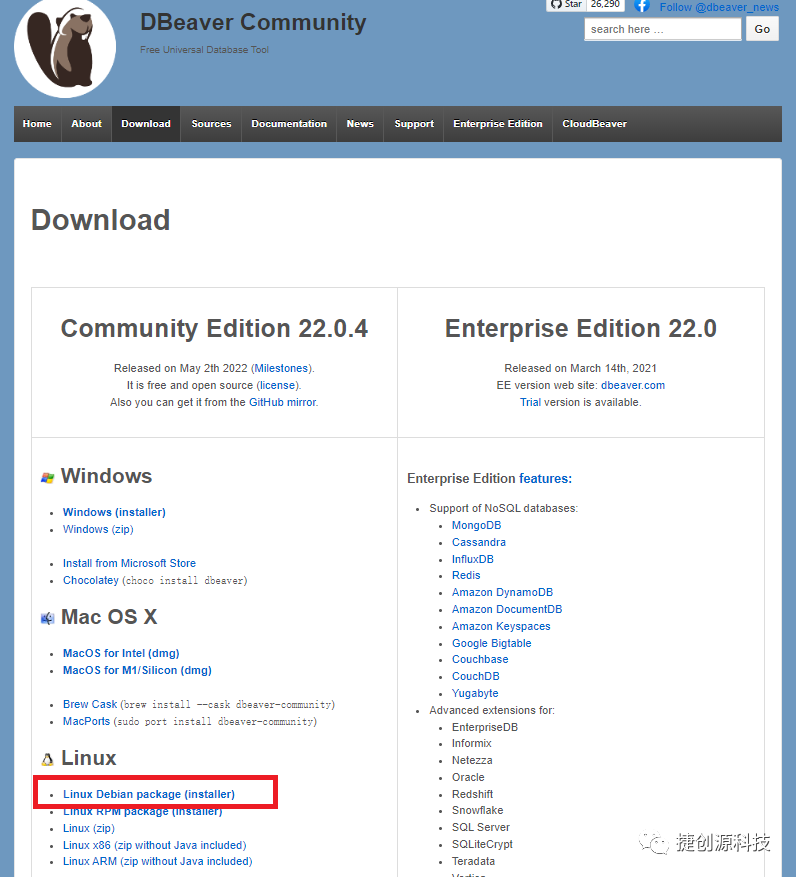Open the Support menu item
Viewport: 796px width, 877px height.
[414, 124]
